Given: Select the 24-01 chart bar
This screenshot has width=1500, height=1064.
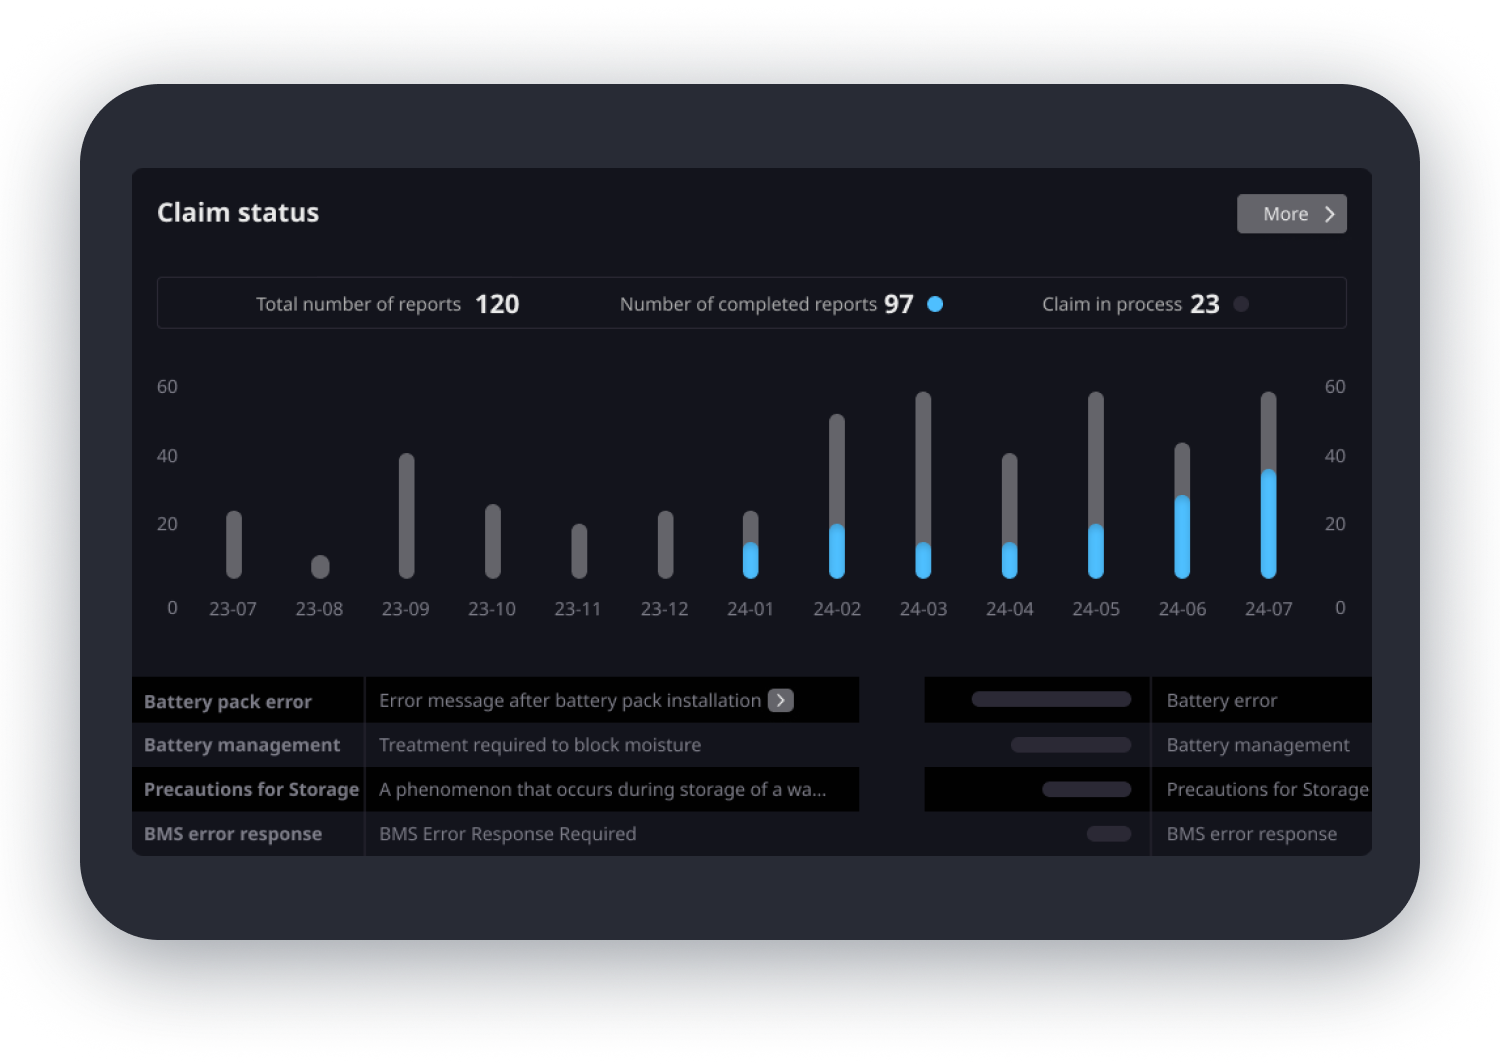Looking at the screenshot, I should click(751, 545).
